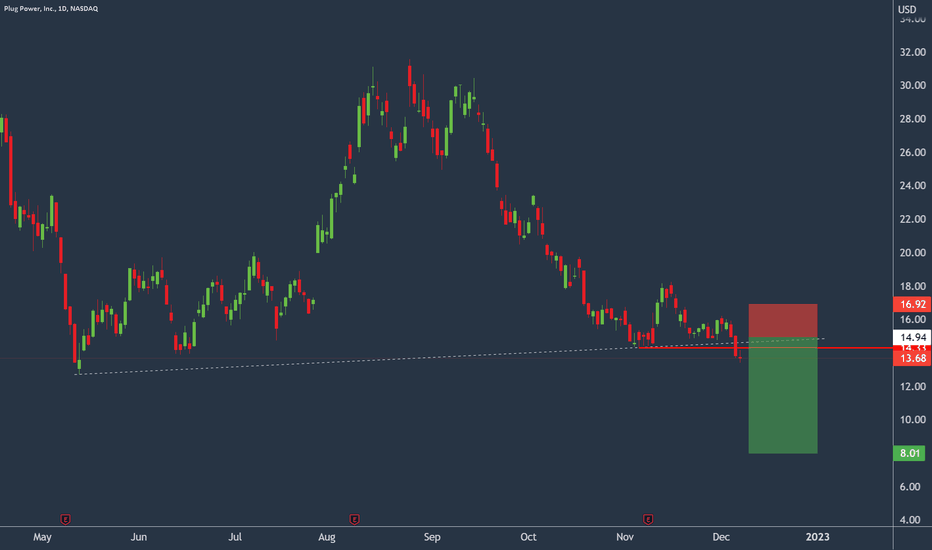
Task: Click the Dec label on the time axis
Action: click(x=721, y=538)
